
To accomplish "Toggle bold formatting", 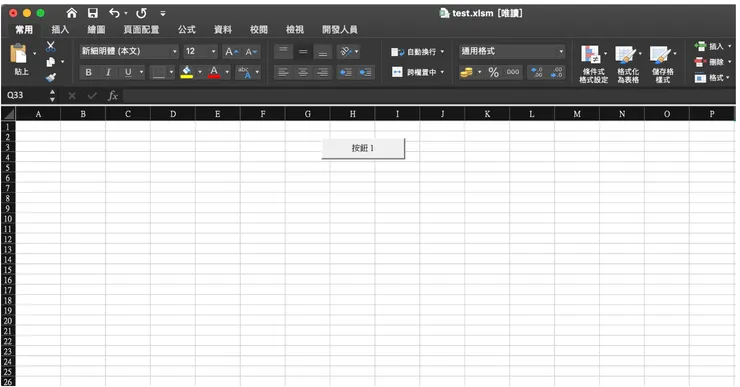I will pyautogui.click(x=88, y=72).
